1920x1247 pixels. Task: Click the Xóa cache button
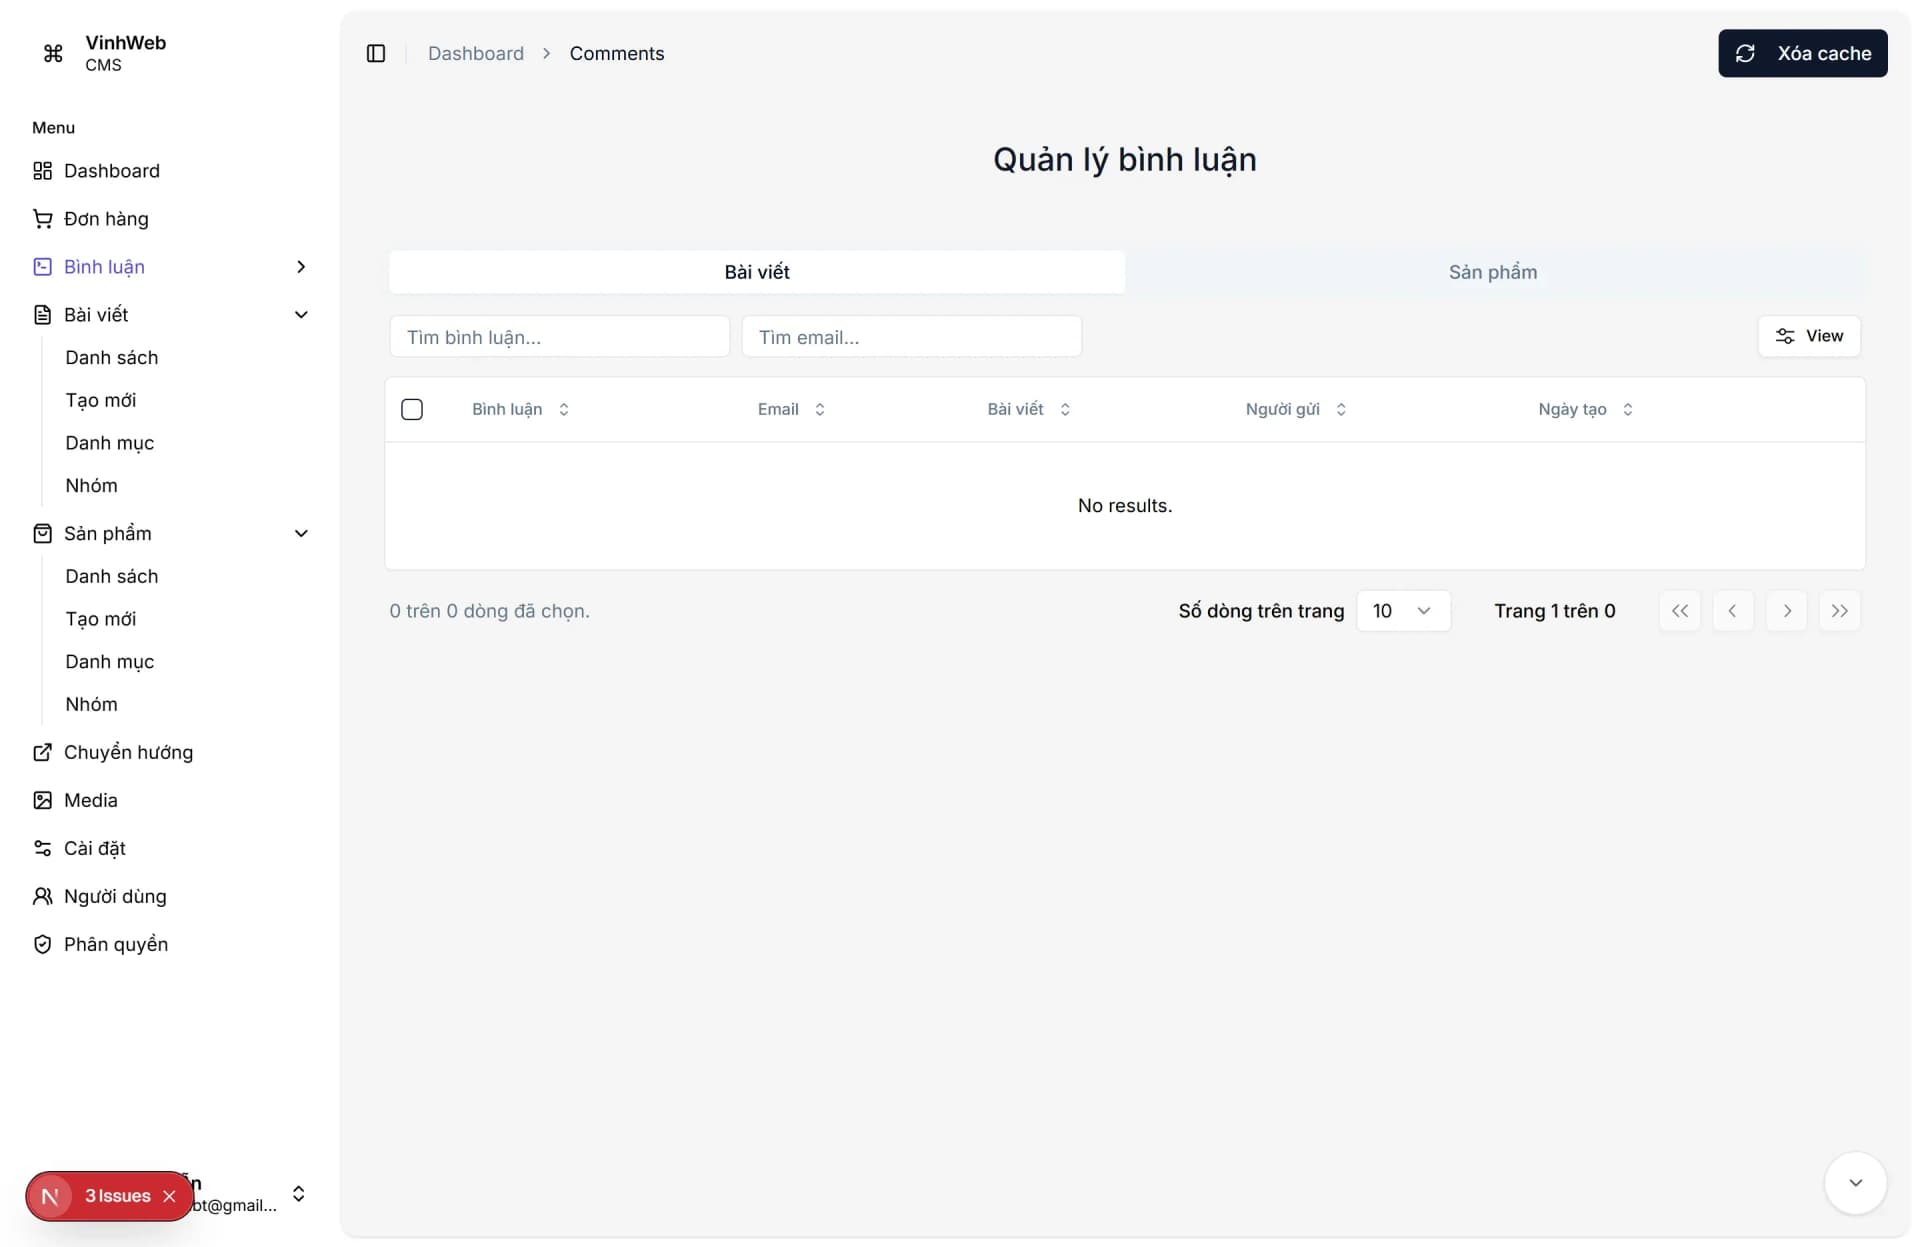pos(1803,53)
